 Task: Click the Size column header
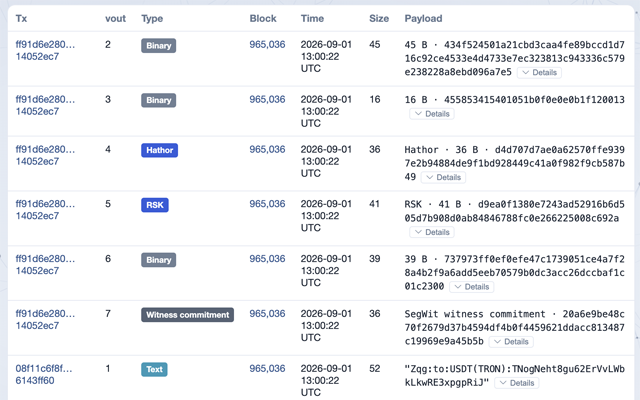pyautogui.click(x=379, y=19)
